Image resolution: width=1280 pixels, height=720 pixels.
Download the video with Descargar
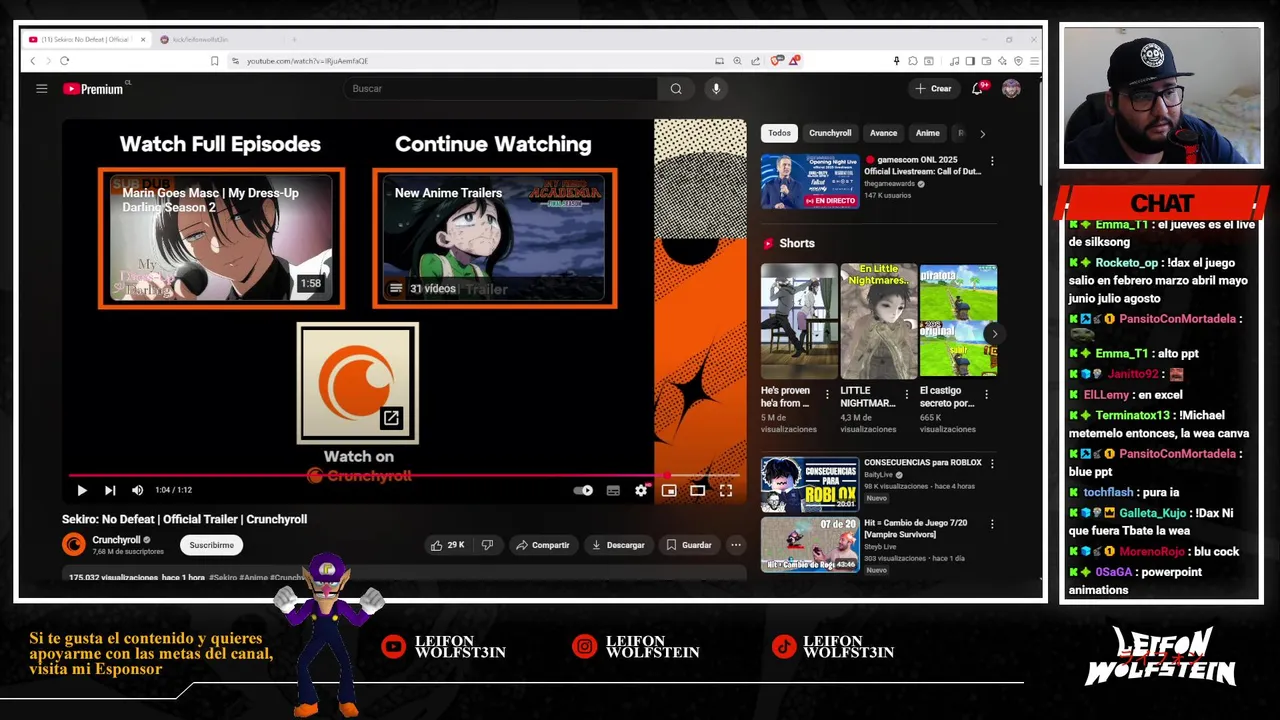tap(618, 545)
